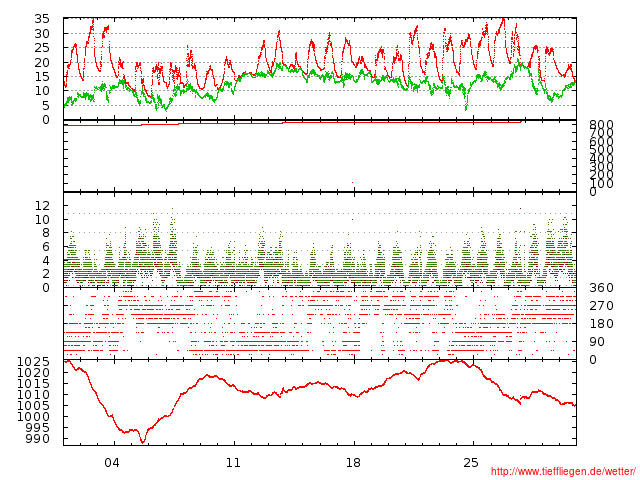Click the "30" label on the temperature axis
The width and height of the screenshot is (640, 480).
click(42, 33)
